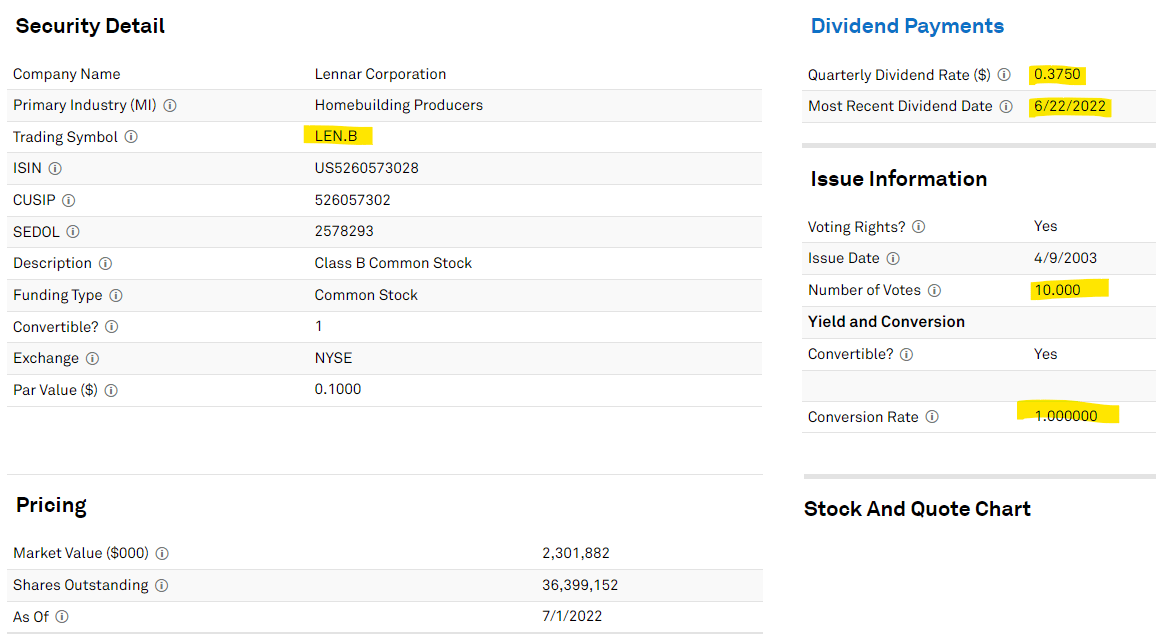Viewport: 1156px width, 636px height.
Task: Select the Class B Common Stock description
Action: 393,262
